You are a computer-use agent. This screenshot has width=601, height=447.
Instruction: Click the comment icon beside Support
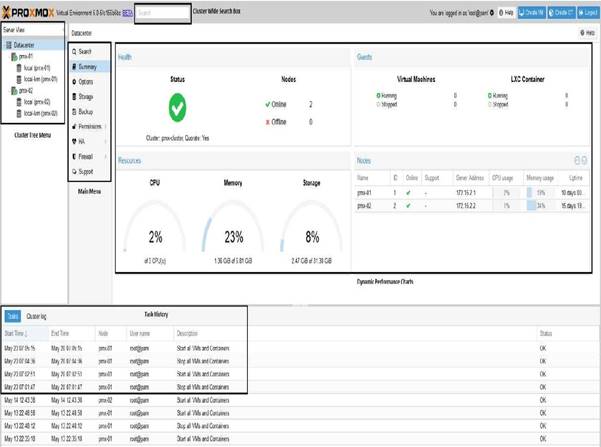pos(74,171)
